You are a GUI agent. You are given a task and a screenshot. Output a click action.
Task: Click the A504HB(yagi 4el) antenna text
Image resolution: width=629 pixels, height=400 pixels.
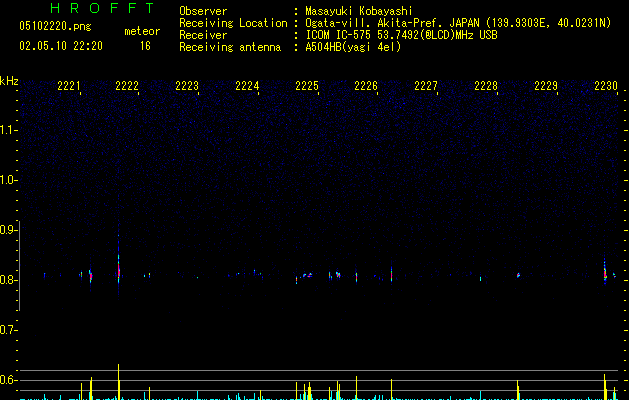(353, 47)
